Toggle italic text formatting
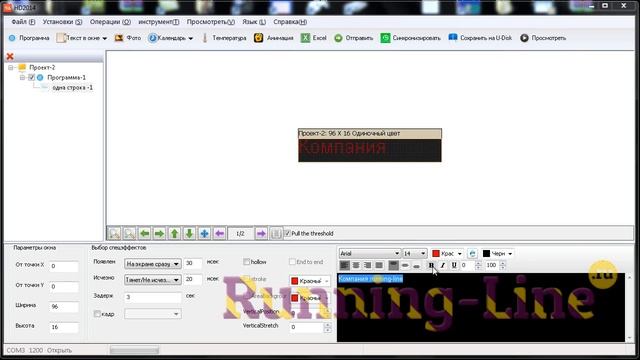This screenshot has height=360, width=640. click(x=442, y=265)
